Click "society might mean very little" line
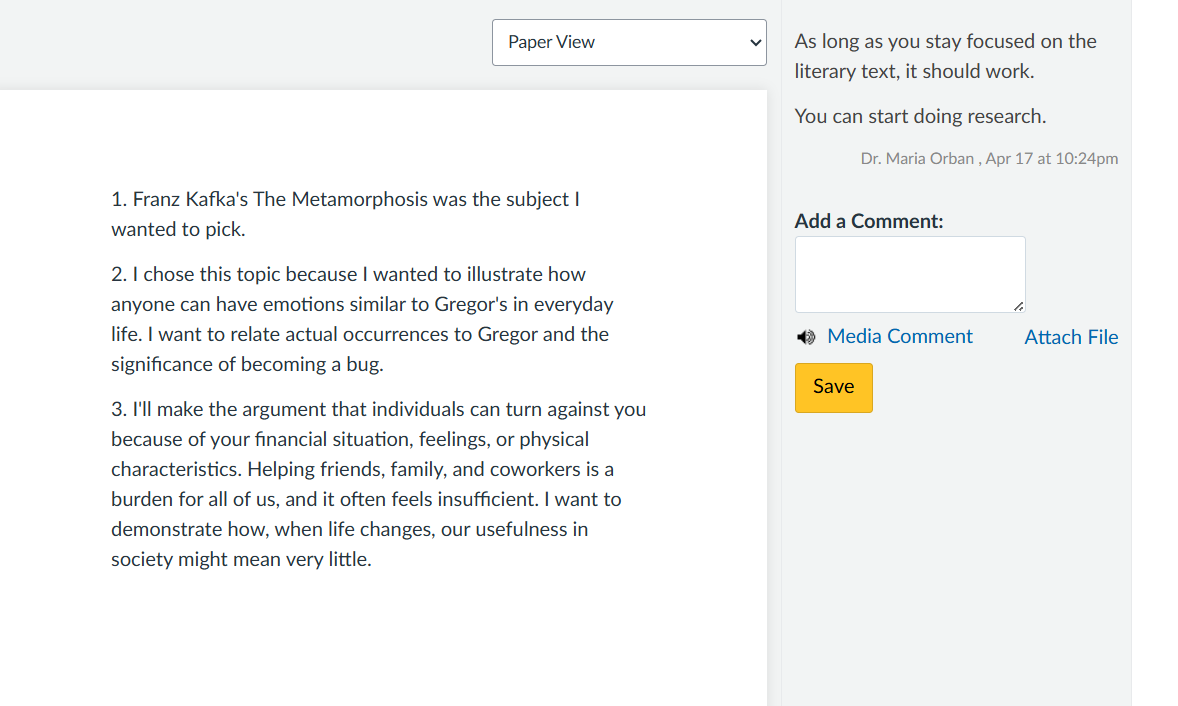The height and width of the screenshot is (706, 1178). pyautogui.click(x=241, y=560)
